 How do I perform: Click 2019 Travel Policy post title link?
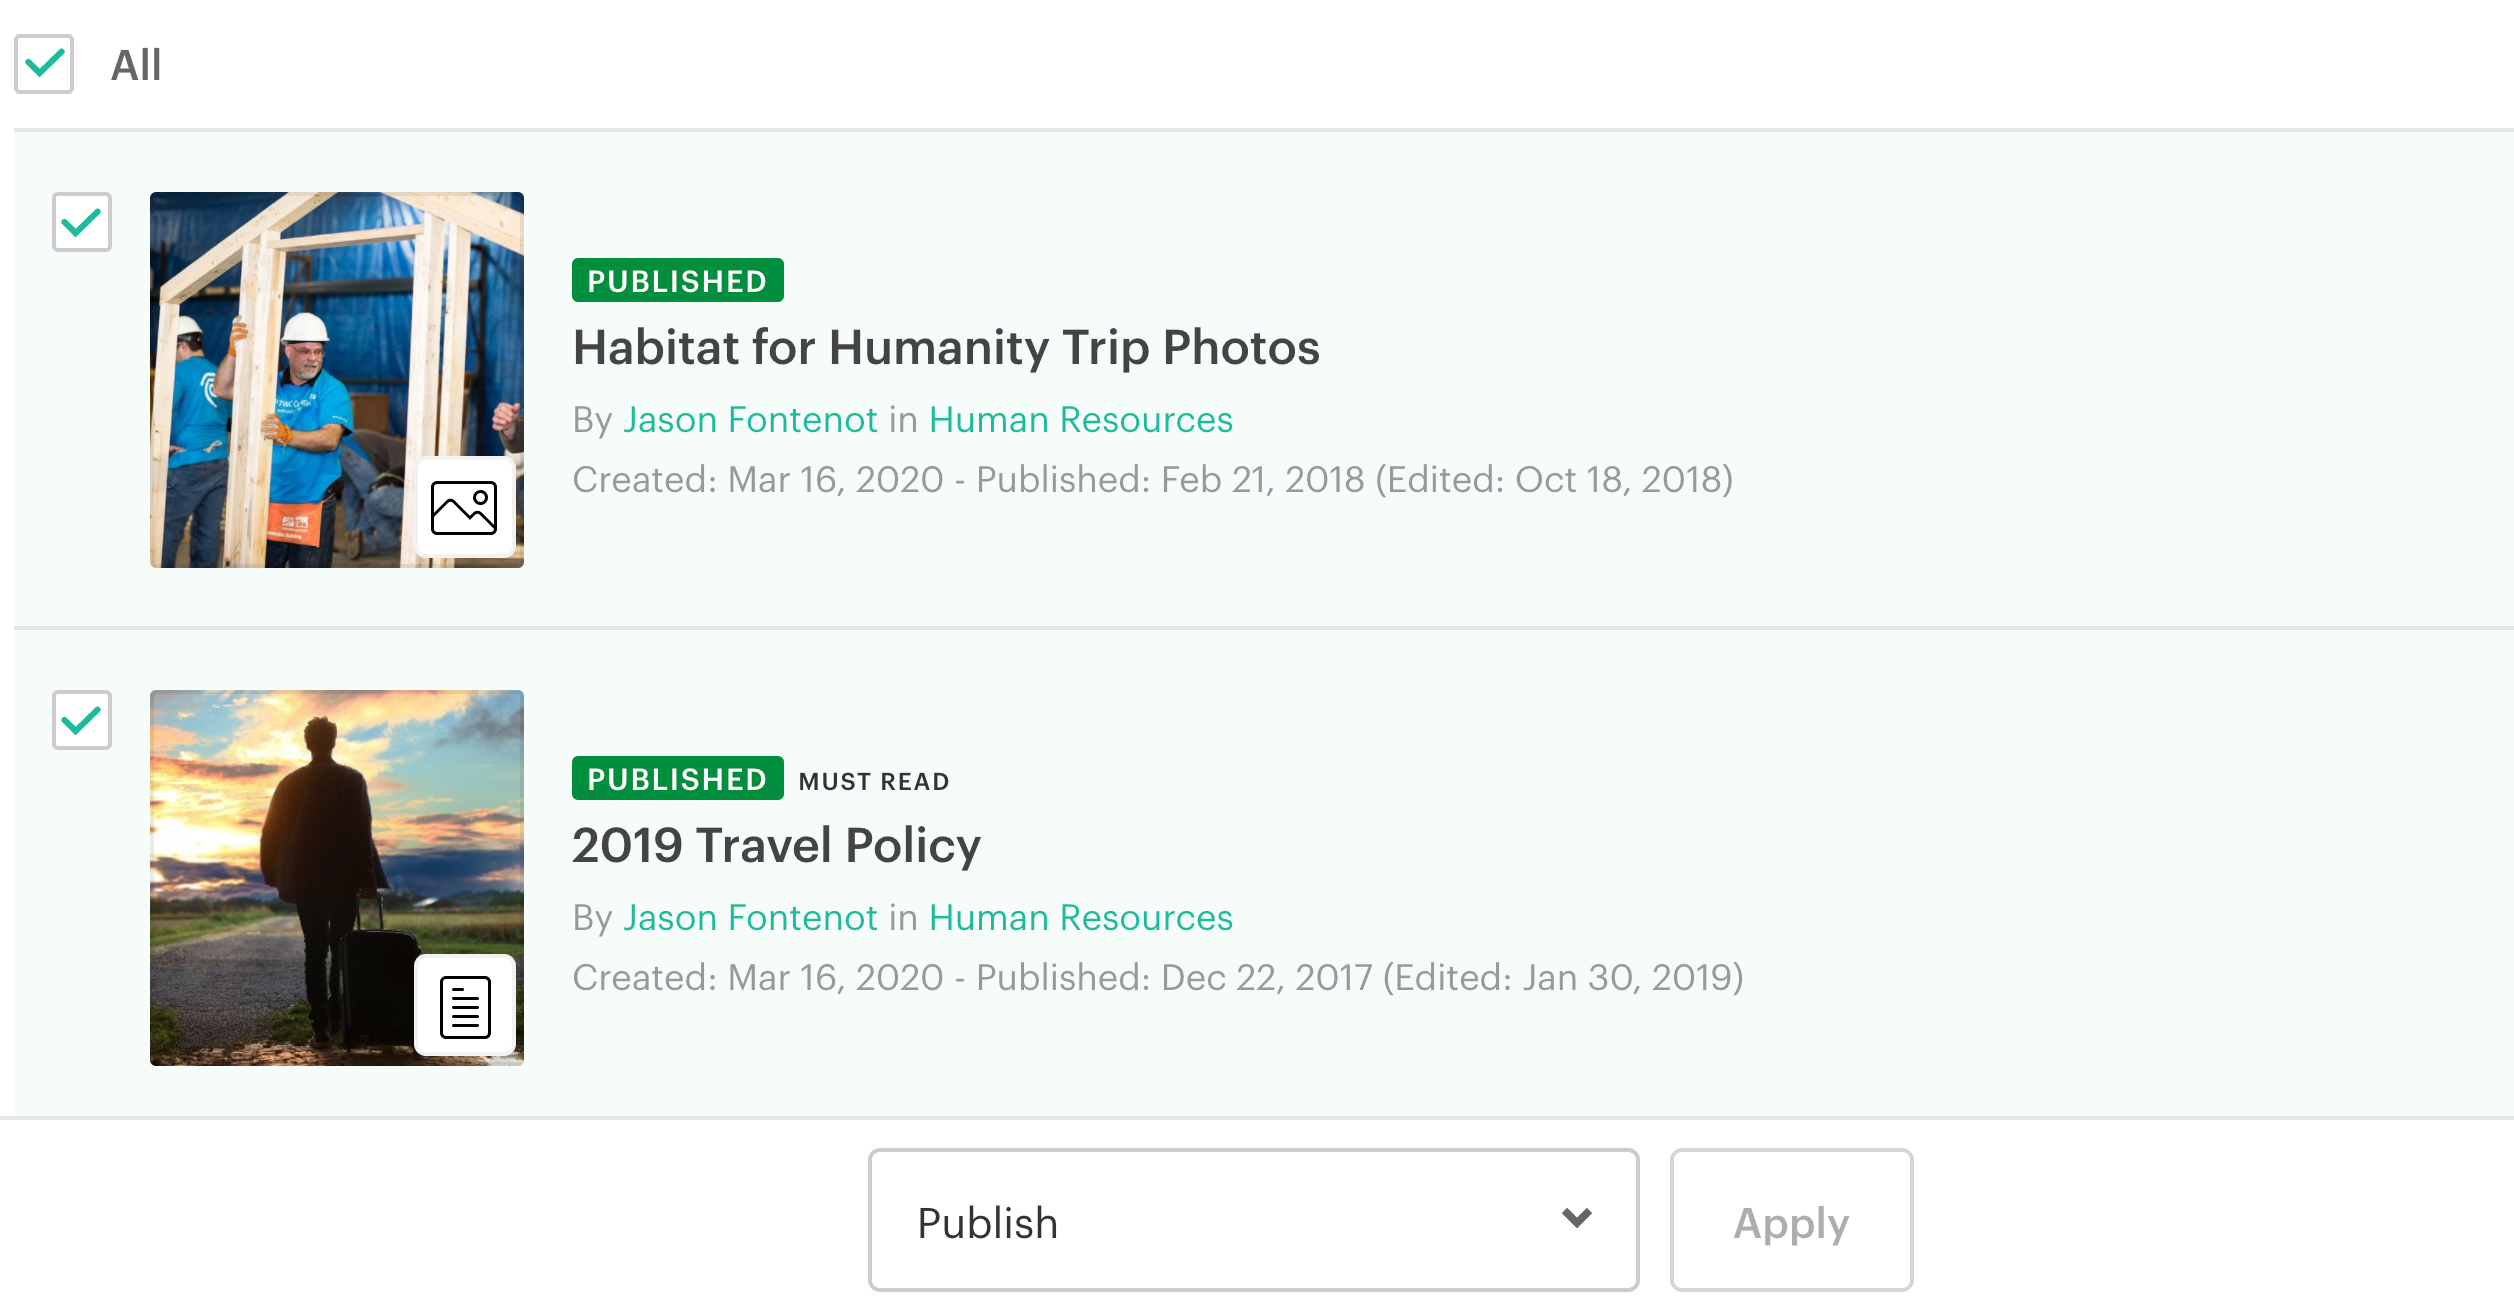[775, 845]
